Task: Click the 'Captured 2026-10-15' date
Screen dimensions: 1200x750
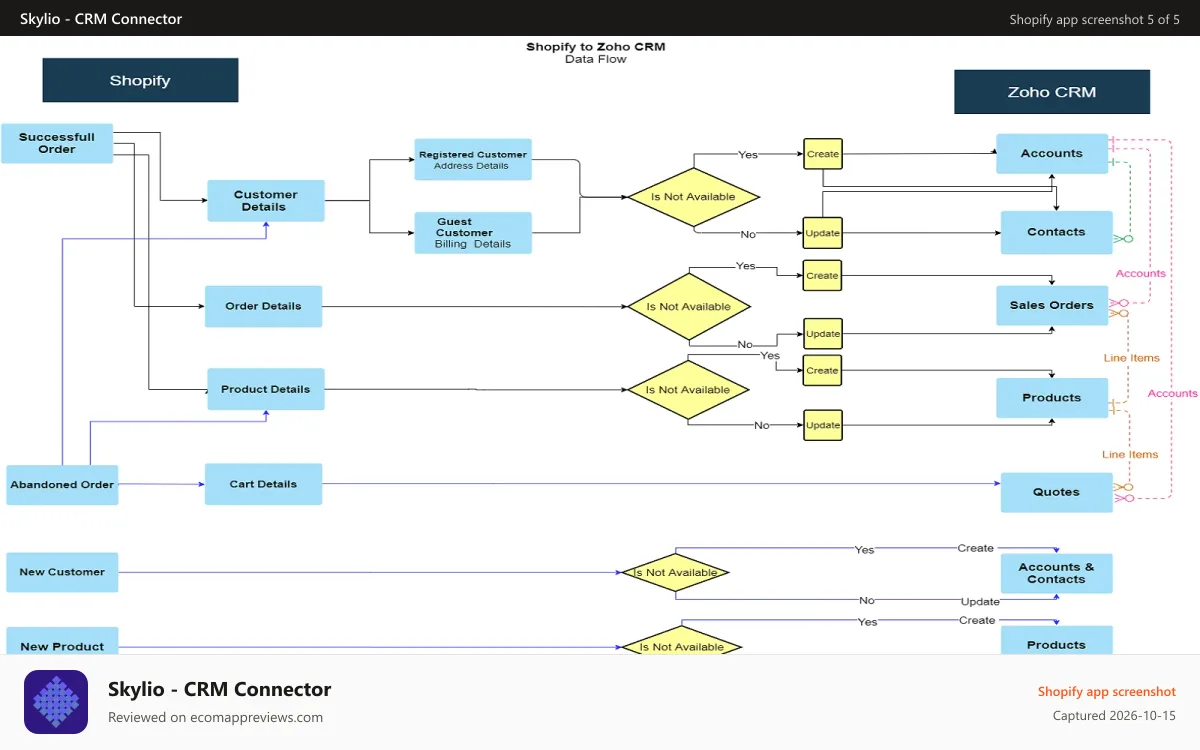Action: pos(1114,716)
